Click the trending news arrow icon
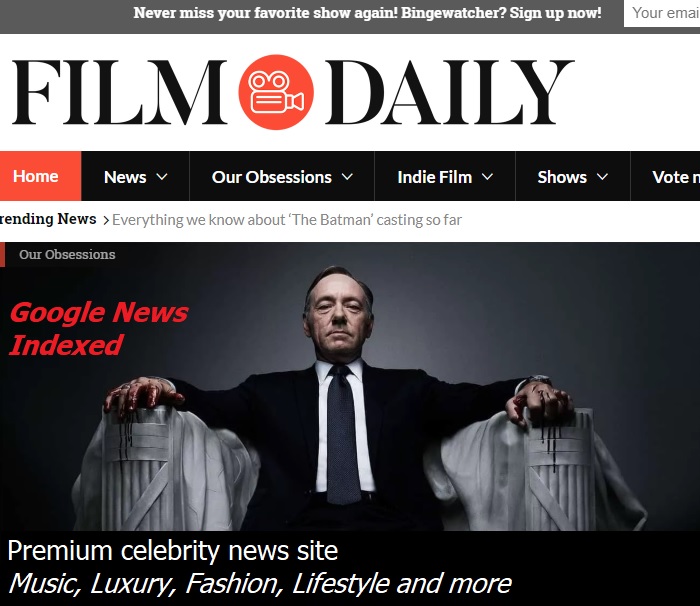 [x=106, y=220]
